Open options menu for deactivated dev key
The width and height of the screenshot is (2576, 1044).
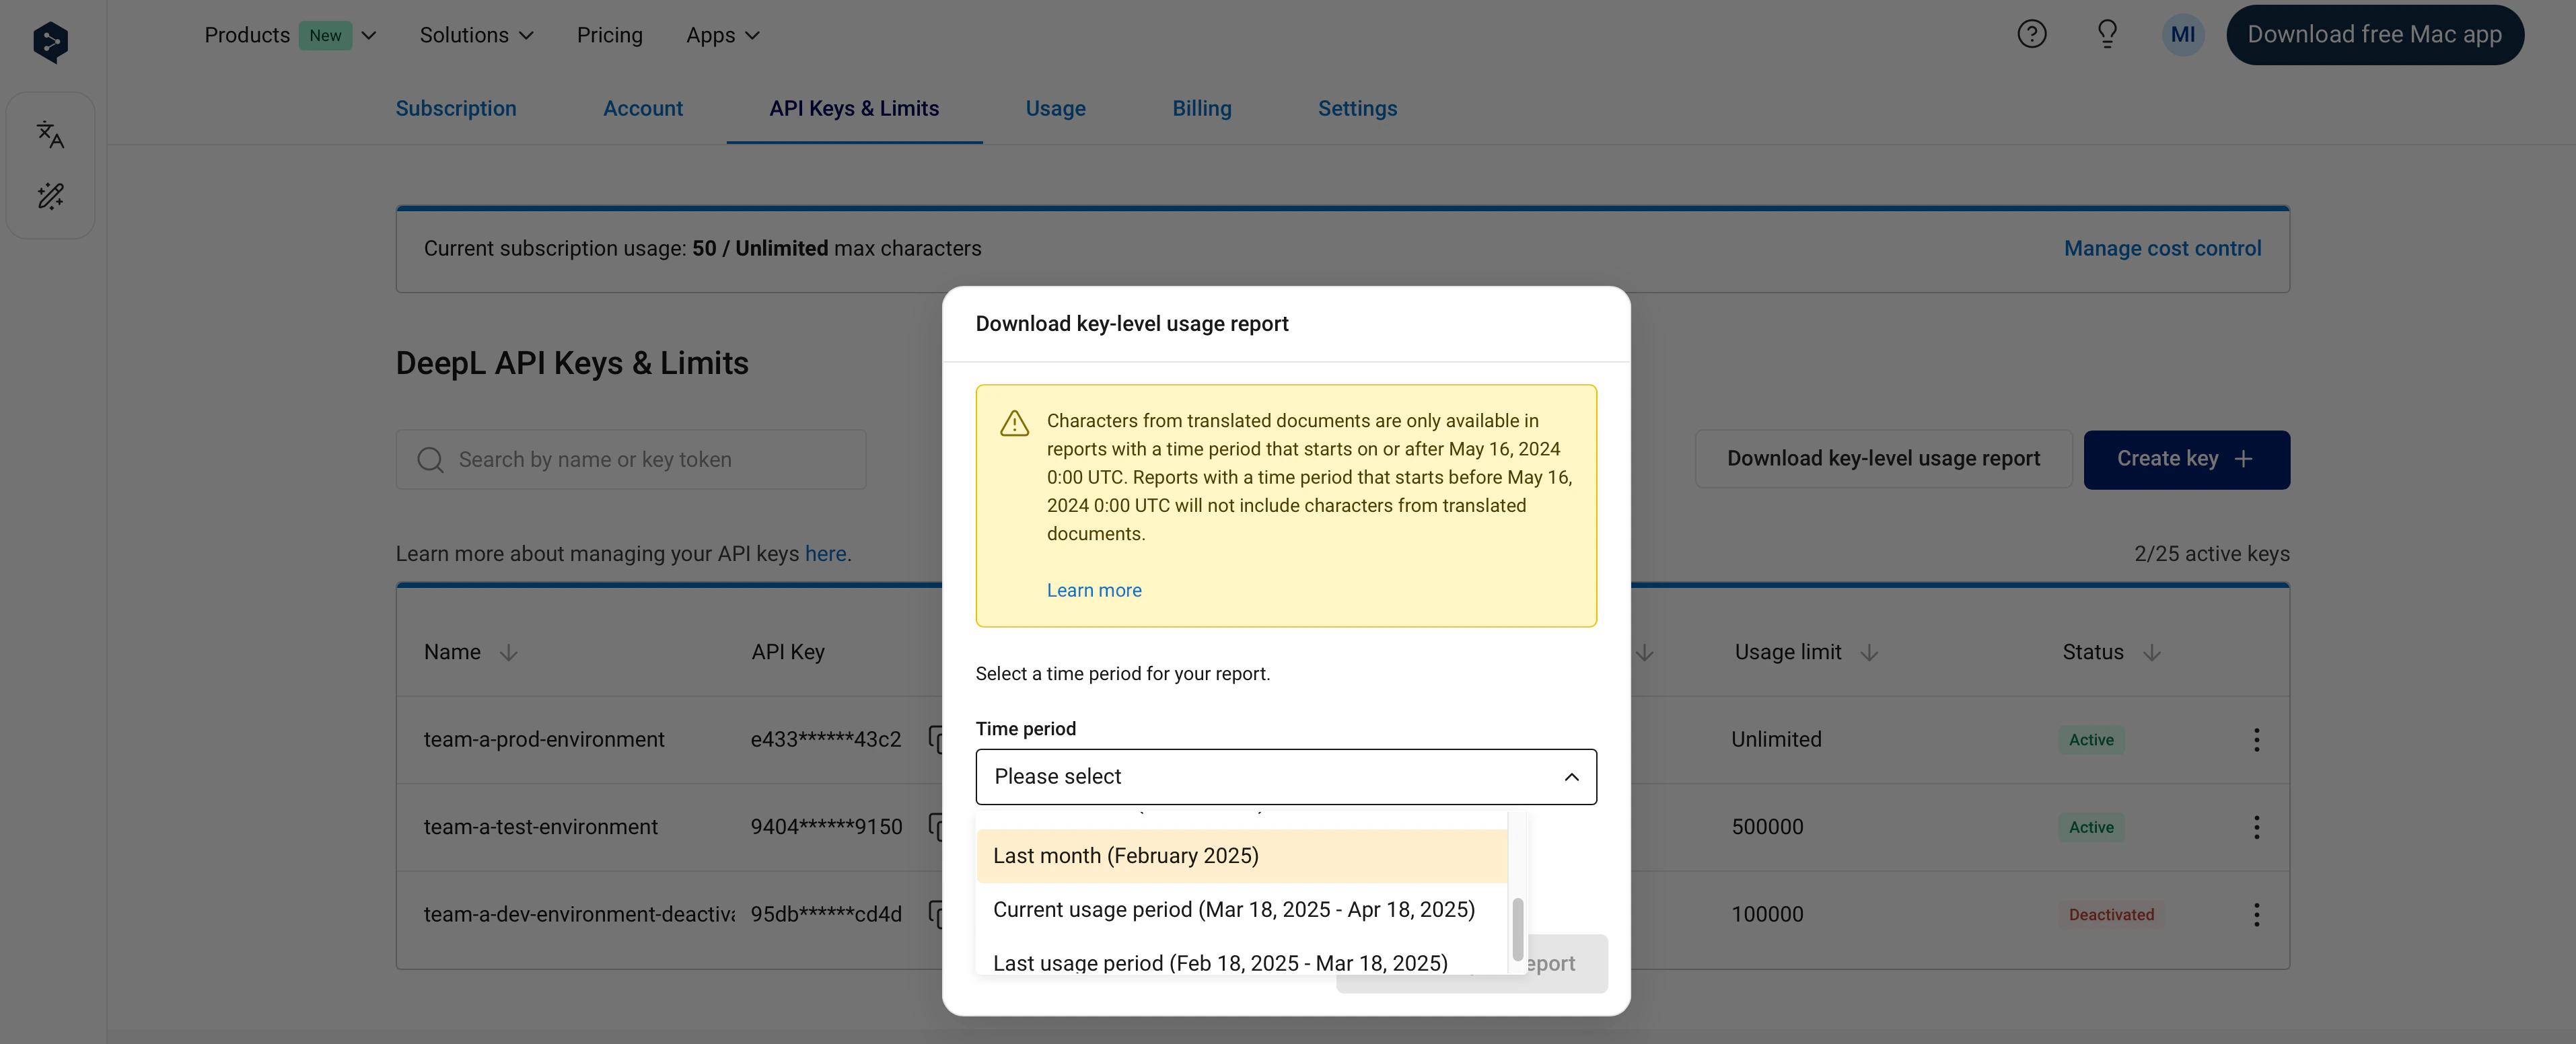coord(2256,914)
